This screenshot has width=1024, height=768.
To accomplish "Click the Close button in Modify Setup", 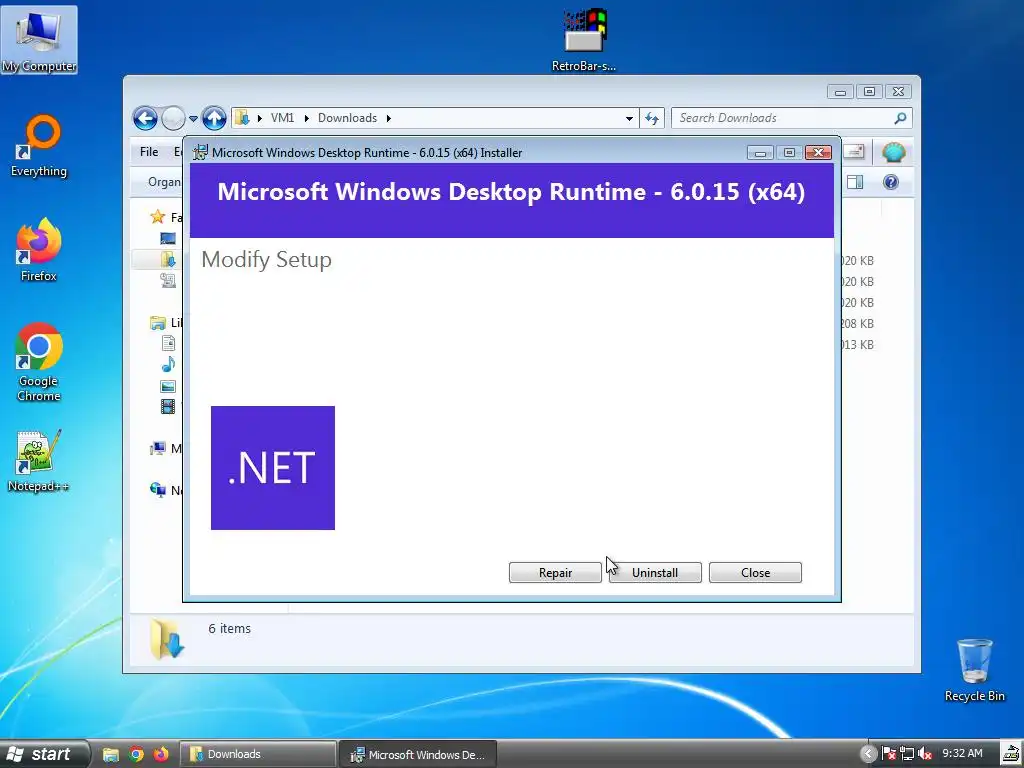I will [756, 573].
